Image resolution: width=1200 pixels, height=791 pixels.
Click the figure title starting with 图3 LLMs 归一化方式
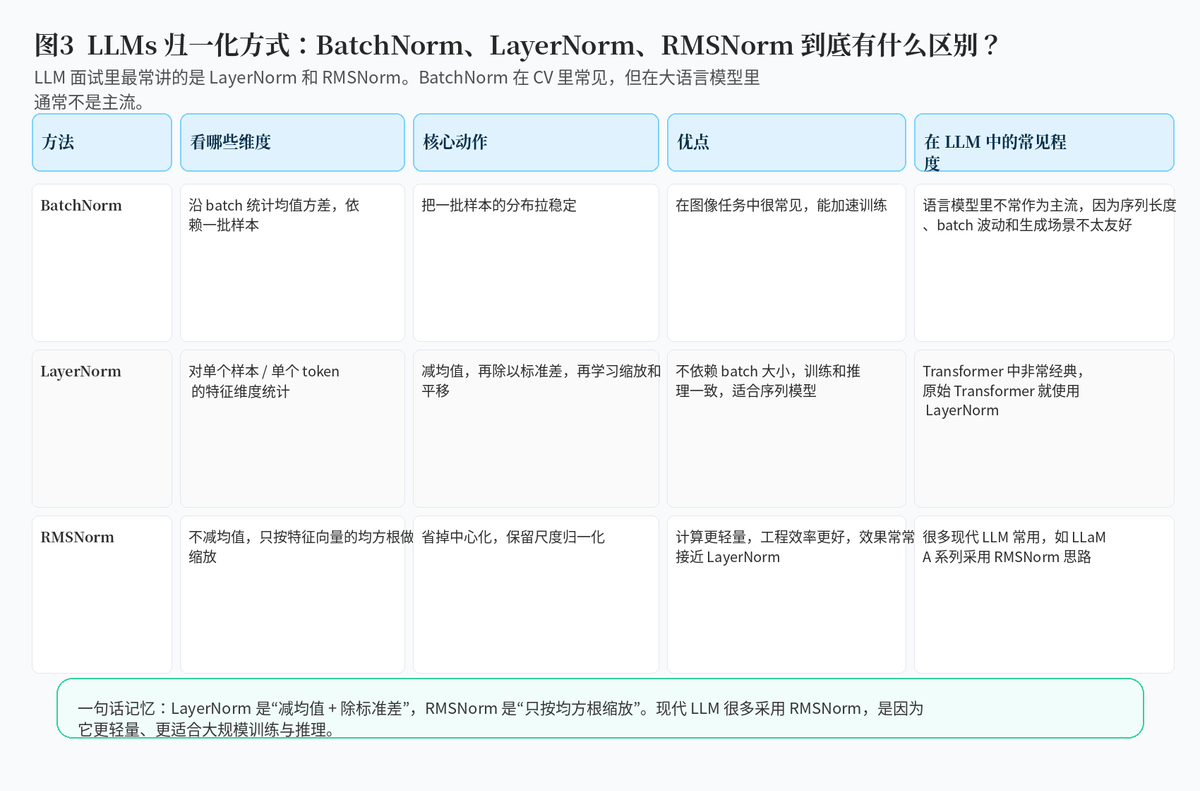pyautogui.click(x=518, y=45)
